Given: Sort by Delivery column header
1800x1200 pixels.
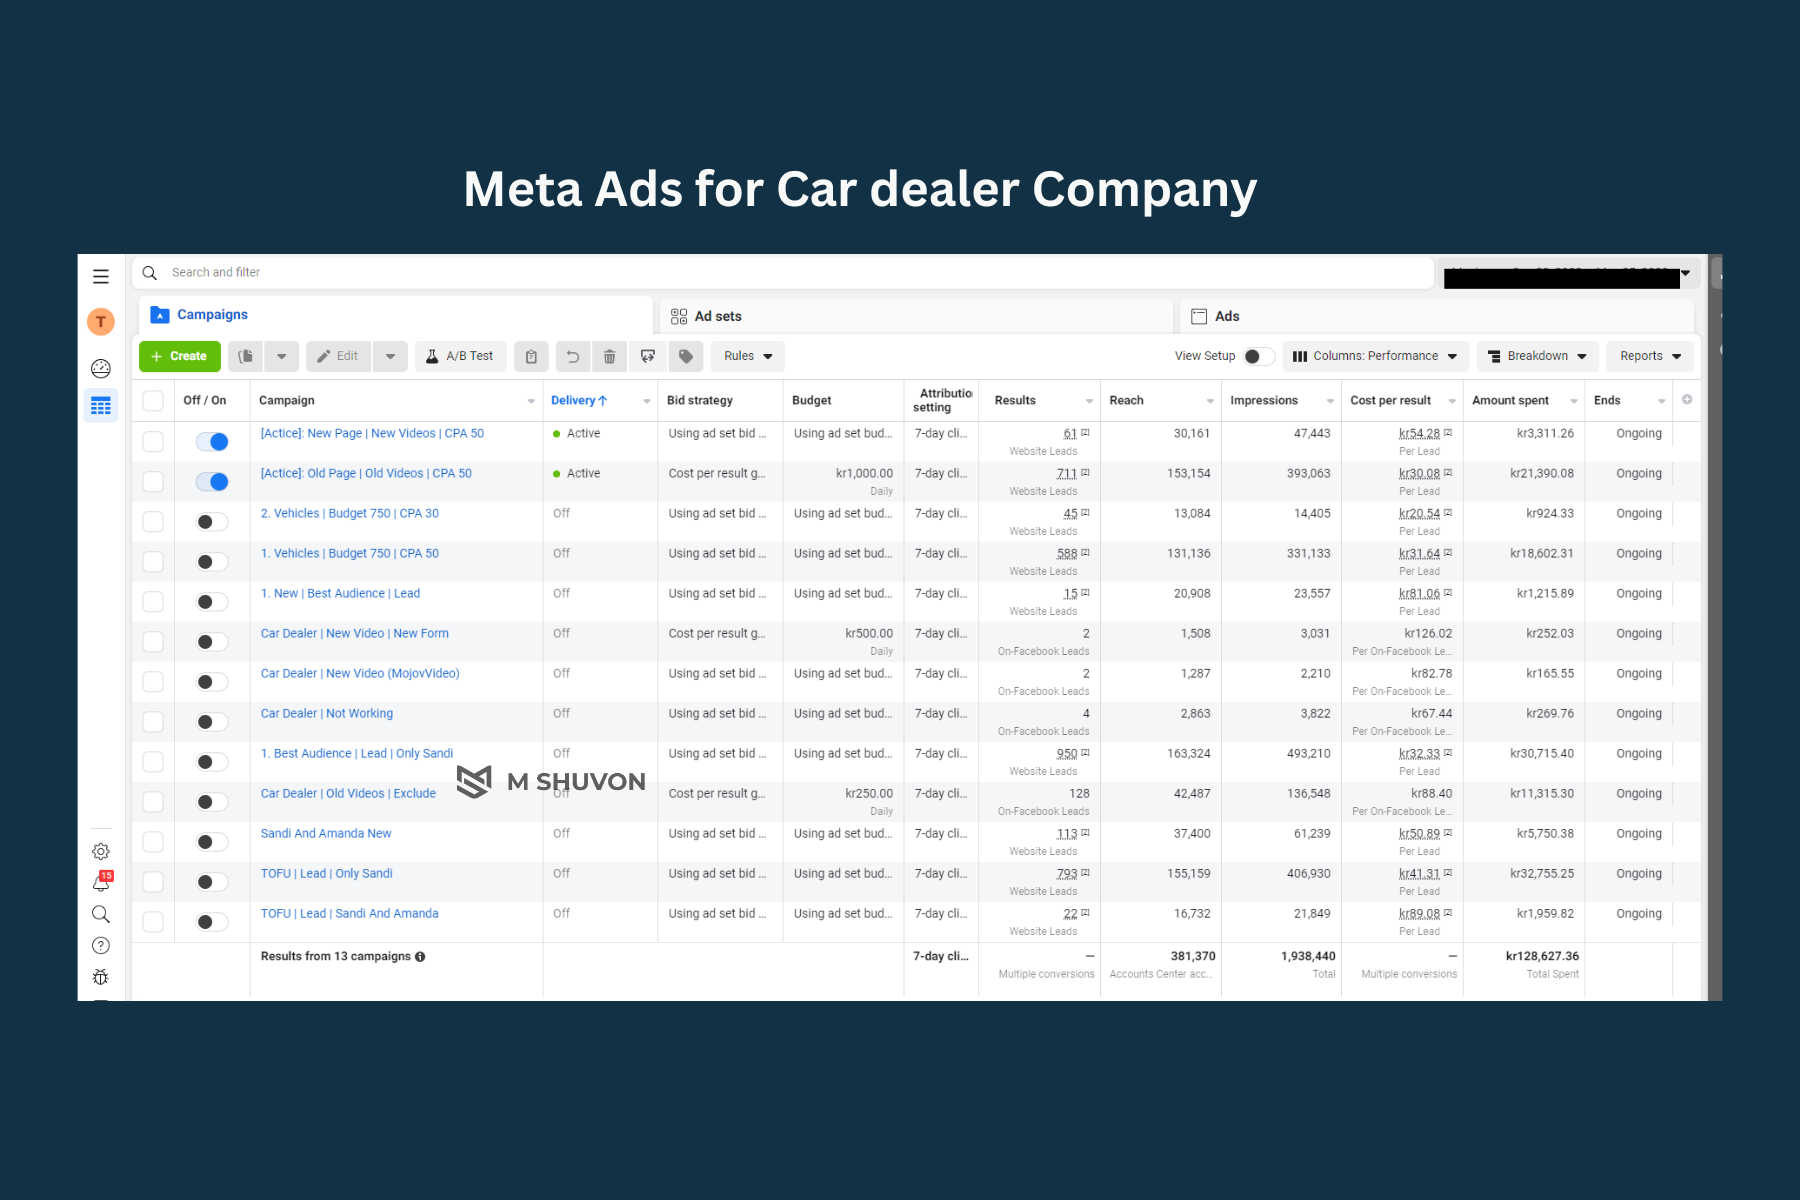Looking at the screenshot, I should click(x=579, y=401).
